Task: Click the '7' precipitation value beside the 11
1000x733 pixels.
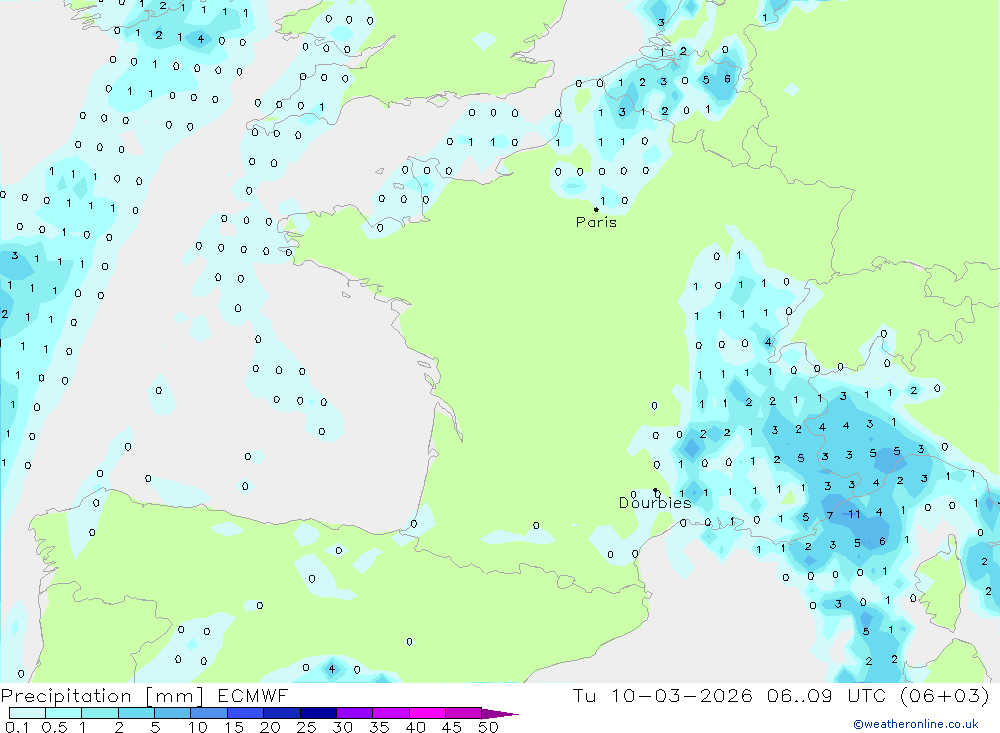Action: 830,515
